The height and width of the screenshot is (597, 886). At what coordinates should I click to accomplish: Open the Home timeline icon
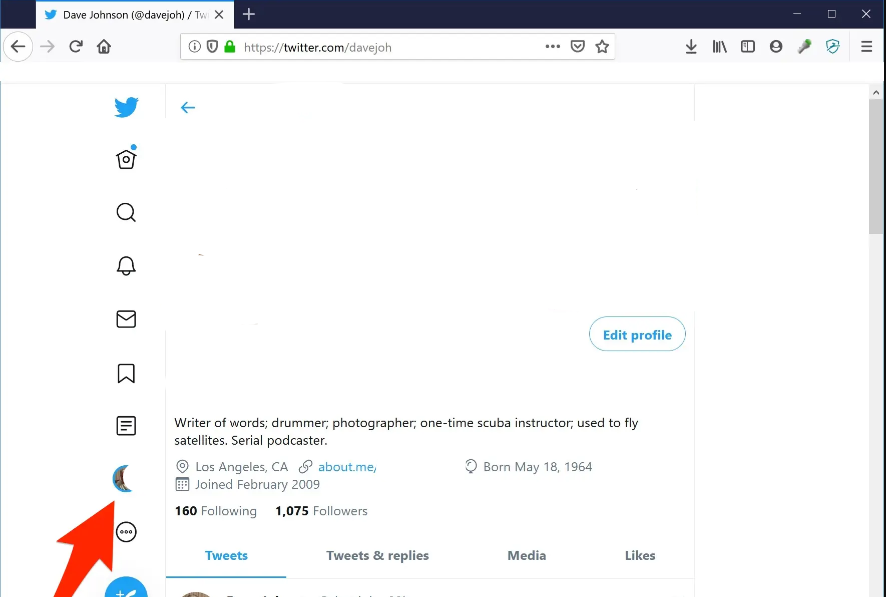126,158
